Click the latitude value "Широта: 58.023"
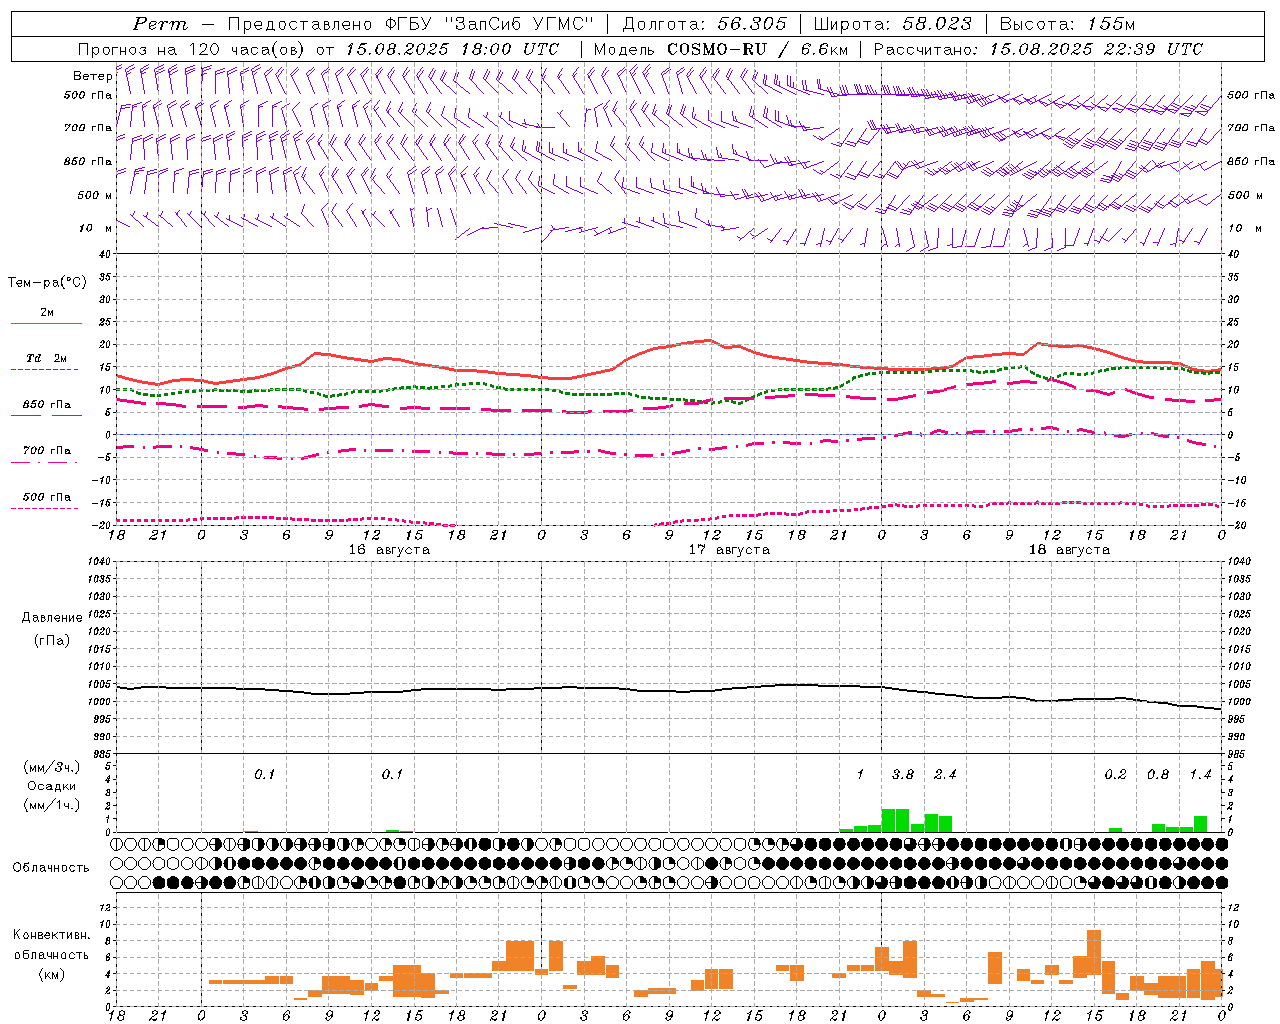 pyautogui.click(x=893, y=24)
